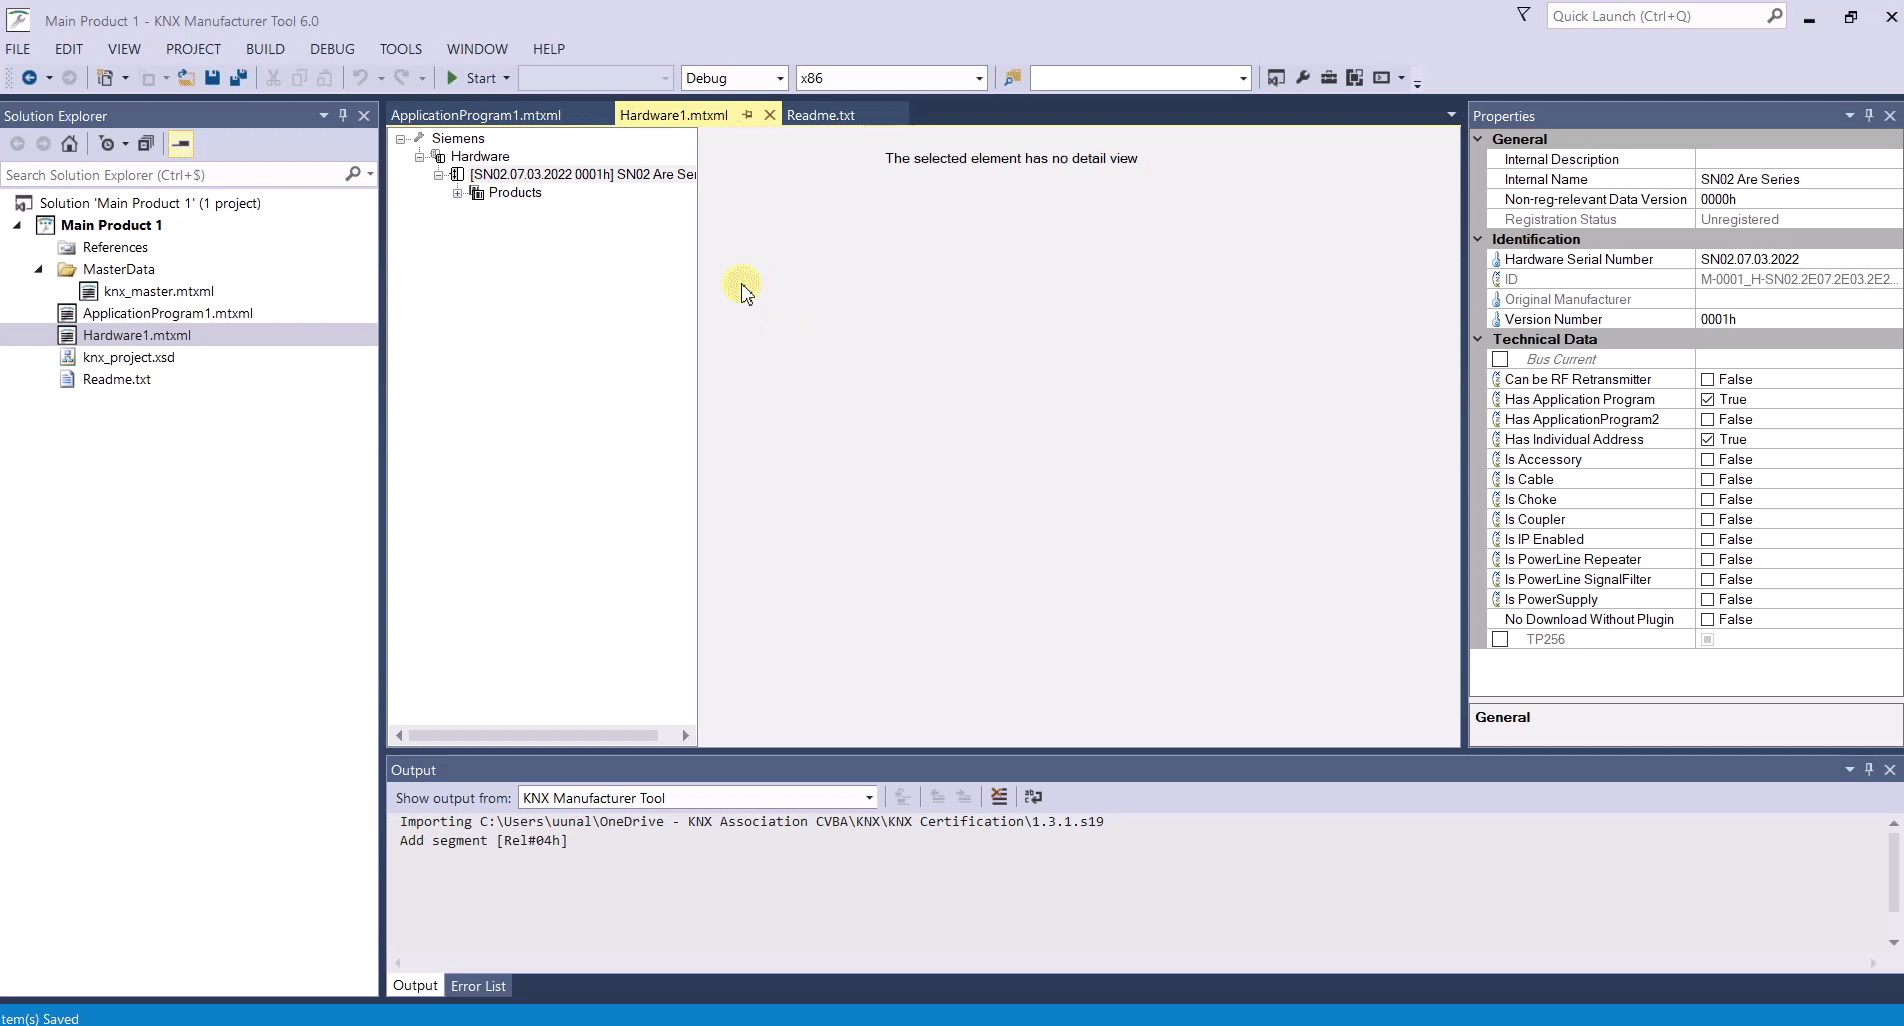
Task: Select knx_master.mtxml in Solution Explorer
Action: click(x=158, y=291)
